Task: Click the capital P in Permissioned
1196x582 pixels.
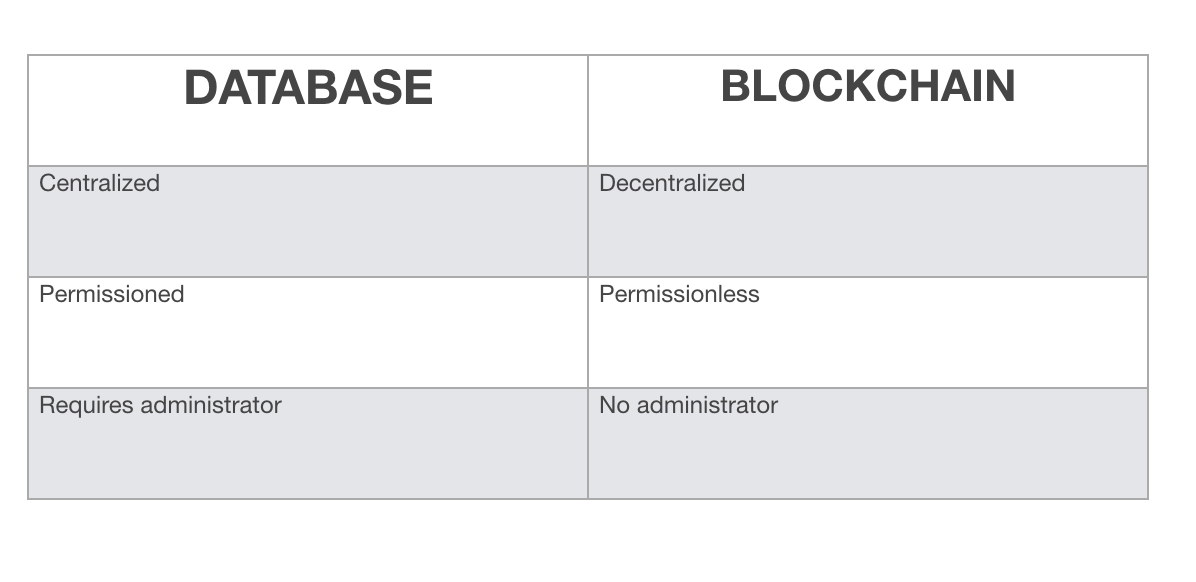Action: point(46,294)
